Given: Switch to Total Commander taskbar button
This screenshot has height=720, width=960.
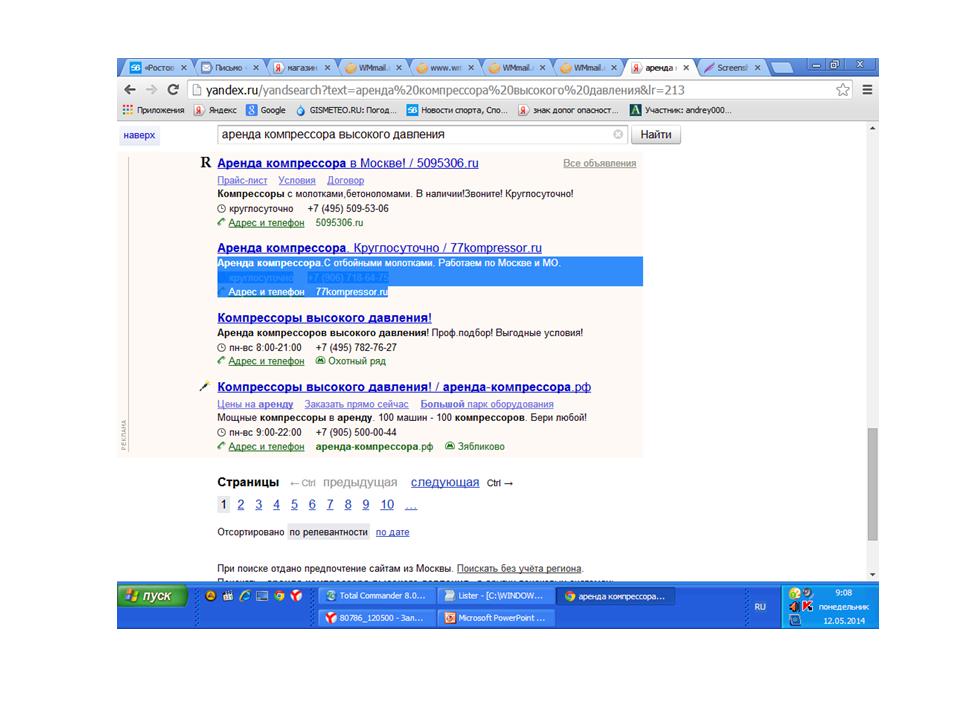Looking at the screenshot, I should (376, 596).
